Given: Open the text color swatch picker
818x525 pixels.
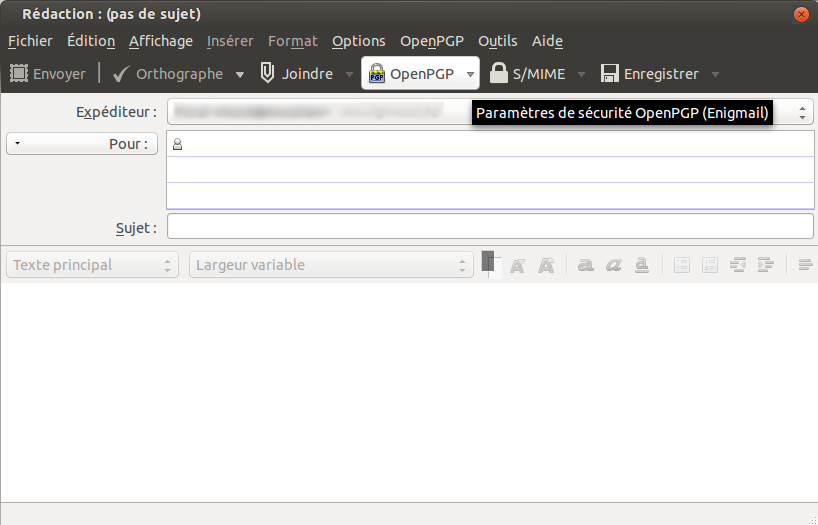Looking at the screenshot, I should 489,264.
